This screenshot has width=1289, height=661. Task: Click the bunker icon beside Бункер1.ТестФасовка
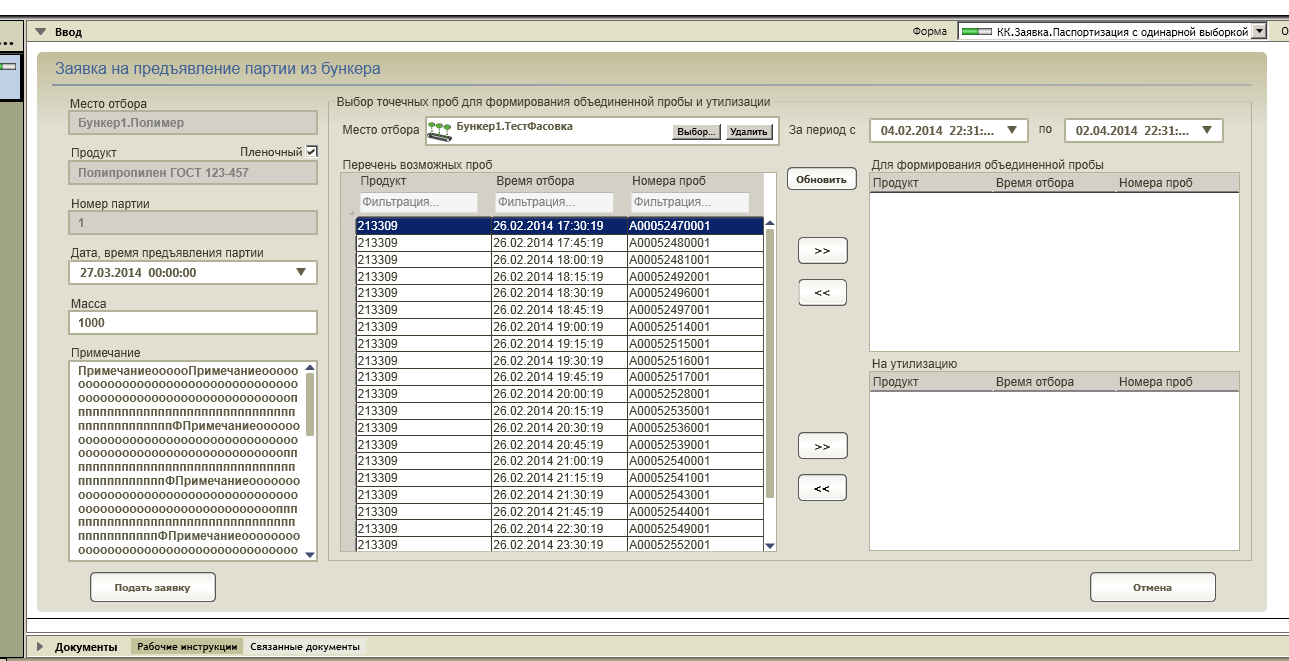click(440, 130)
